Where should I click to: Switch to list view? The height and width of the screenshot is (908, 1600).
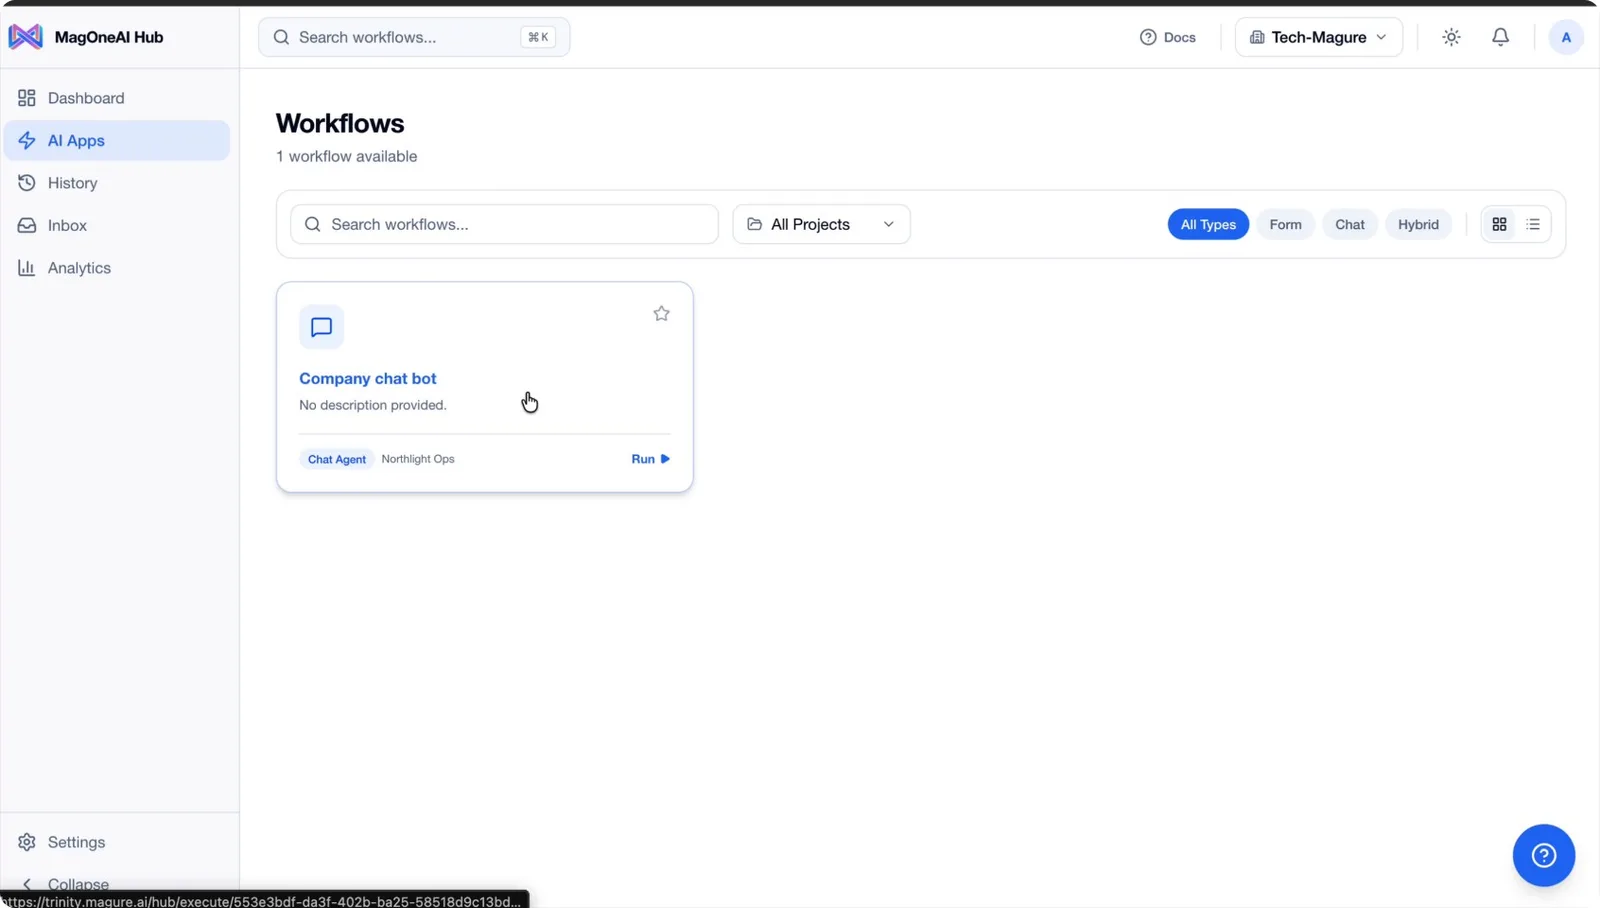point(1533,224)
